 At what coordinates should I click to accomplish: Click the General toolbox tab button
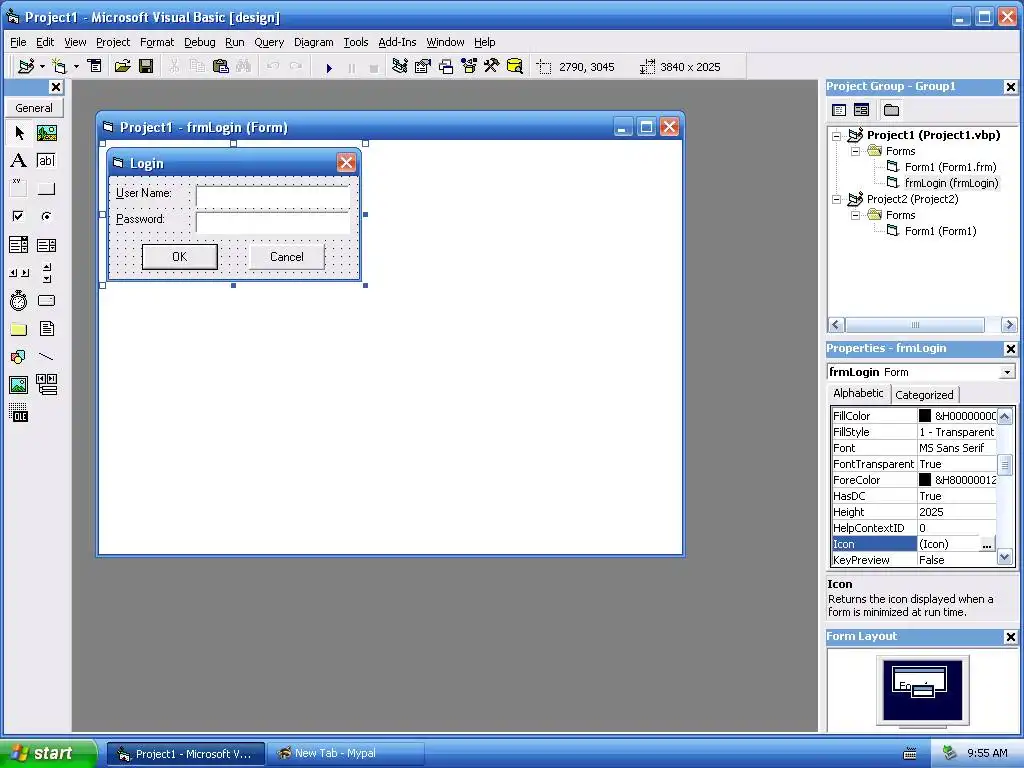point(34,108)
